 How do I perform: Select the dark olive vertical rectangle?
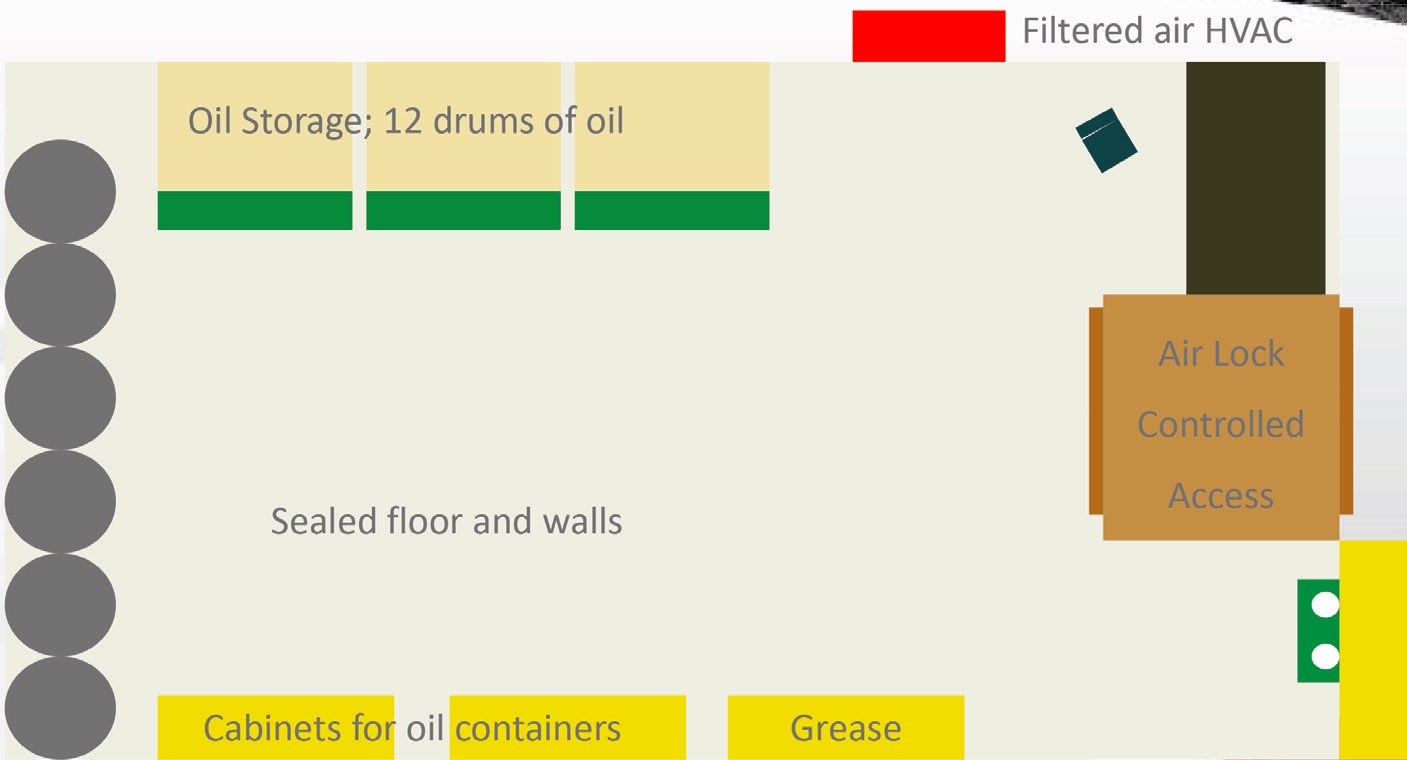1256,178
